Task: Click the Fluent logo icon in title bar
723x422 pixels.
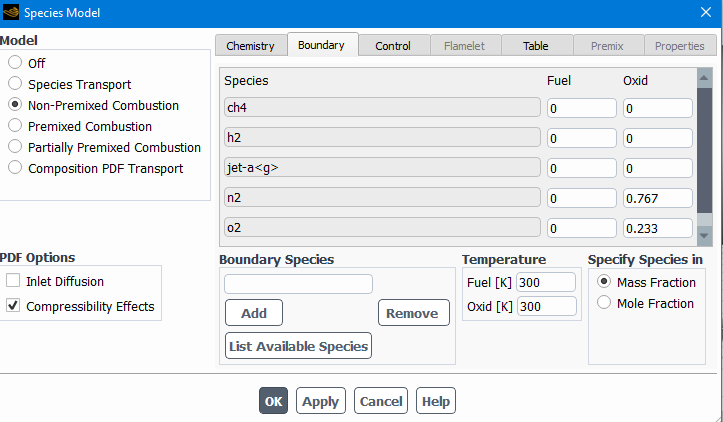Action: coord(11,12)
